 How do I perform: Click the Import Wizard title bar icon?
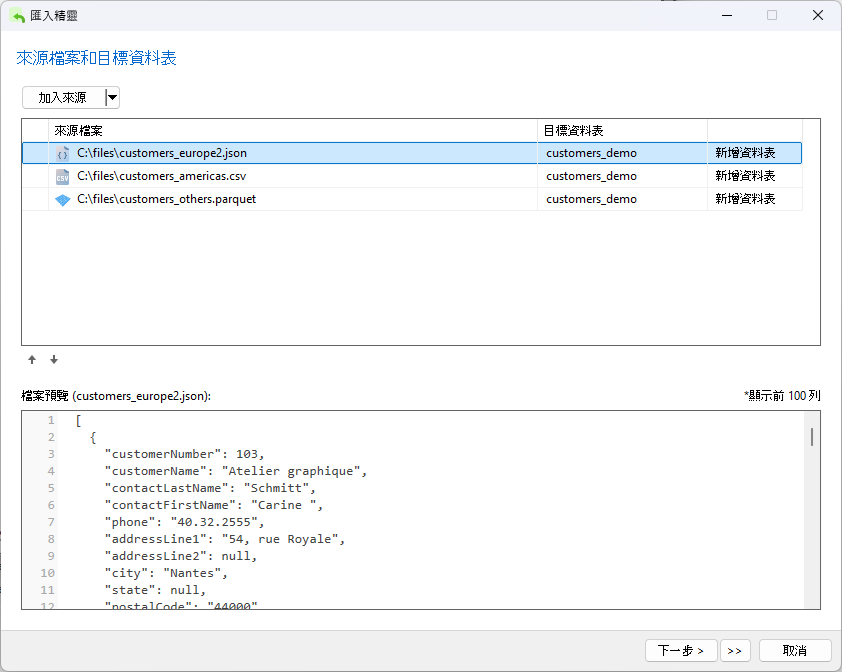point(18,16)
